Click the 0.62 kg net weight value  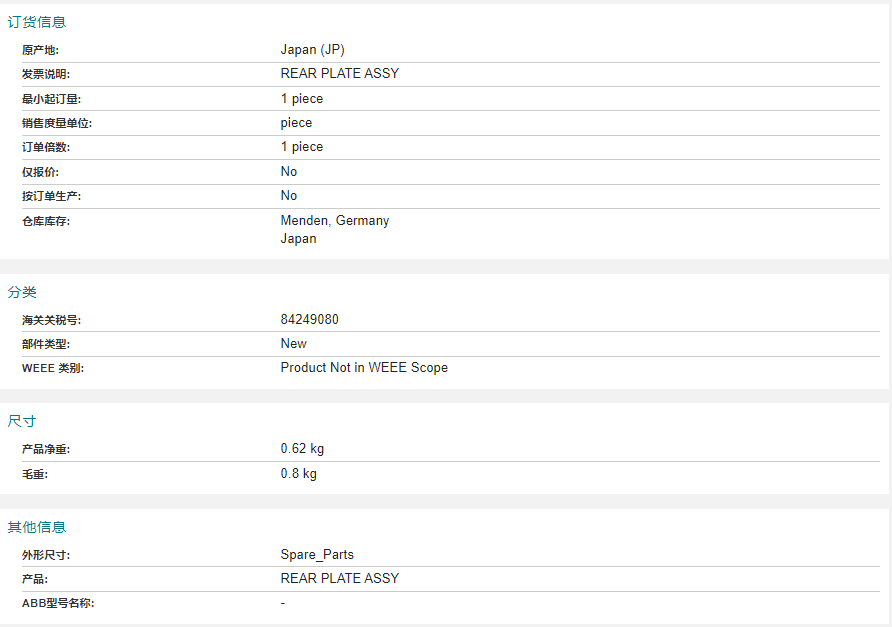click(x=302, y=449)
